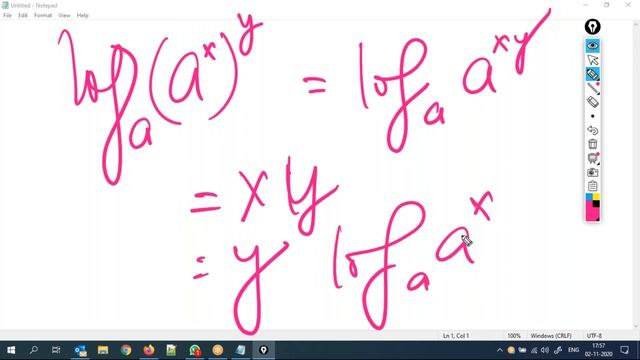Open the File menu in Notepad
640x360 pixels.
coord(7,16)
